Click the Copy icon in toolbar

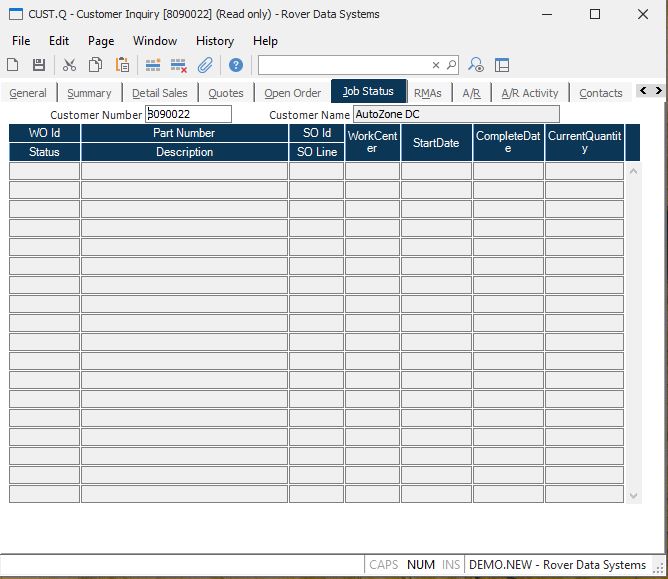(95, 65)
